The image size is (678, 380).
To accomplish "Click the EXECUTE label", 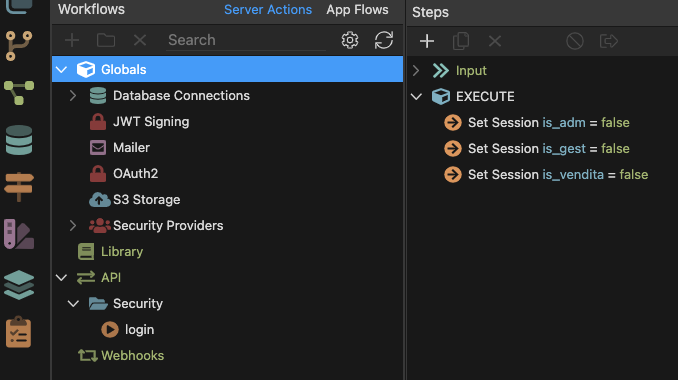I will click(x=485, y=97).
